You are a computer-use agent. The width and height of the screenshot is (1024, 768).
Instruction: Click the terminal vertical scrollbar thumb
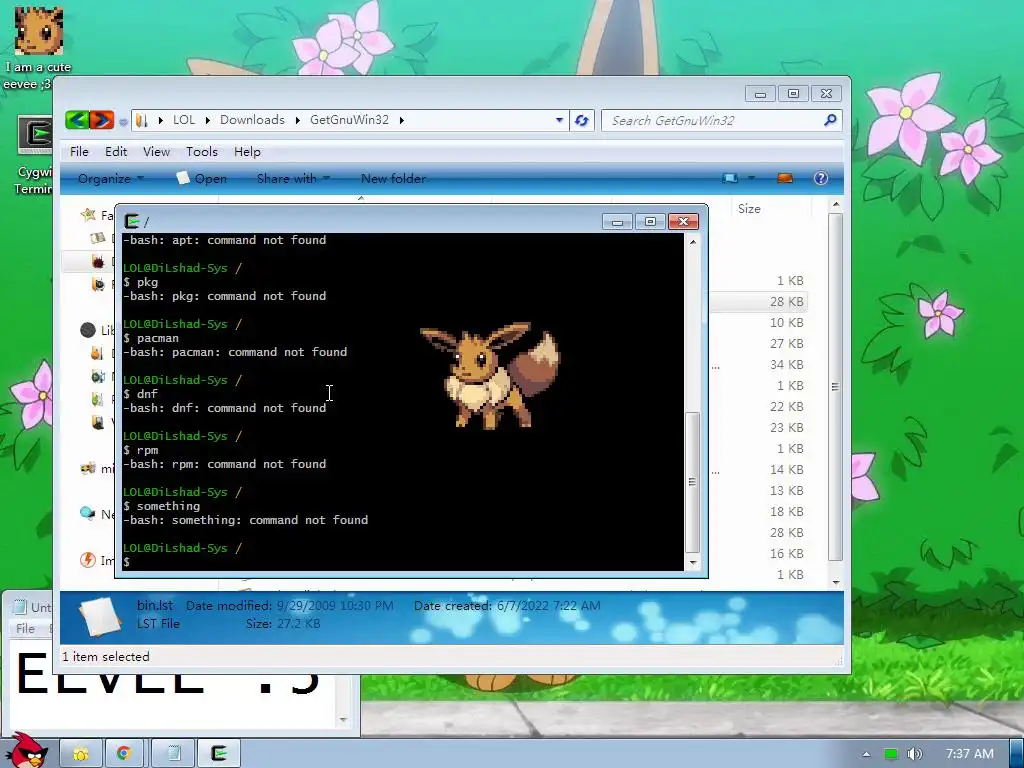[x=692, y=482]
